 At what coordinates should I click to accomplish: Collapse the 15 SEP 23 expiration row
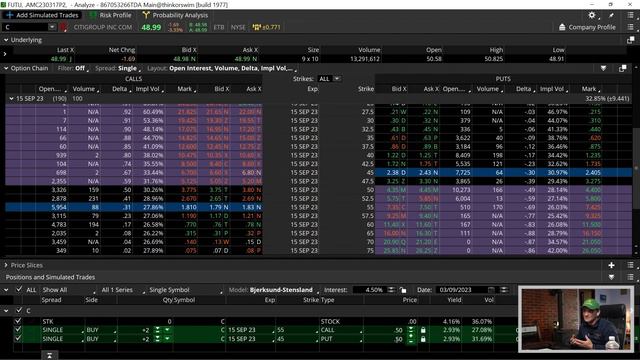point(11,98)
